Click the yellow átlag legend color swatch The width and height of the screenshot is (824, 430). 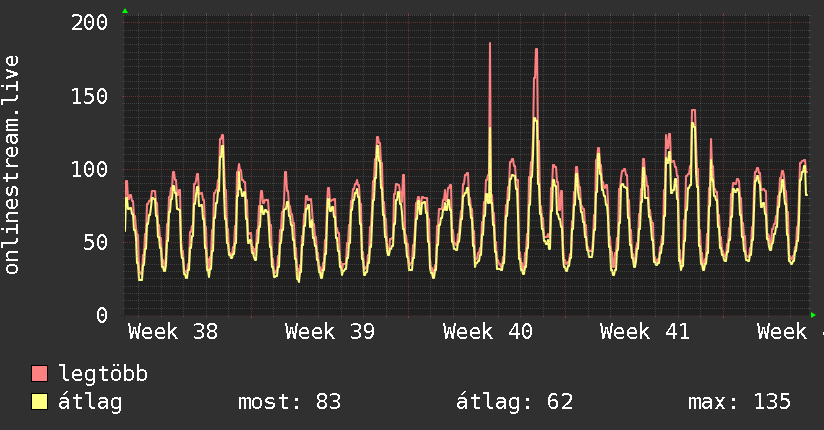click(x=39, y=402)
